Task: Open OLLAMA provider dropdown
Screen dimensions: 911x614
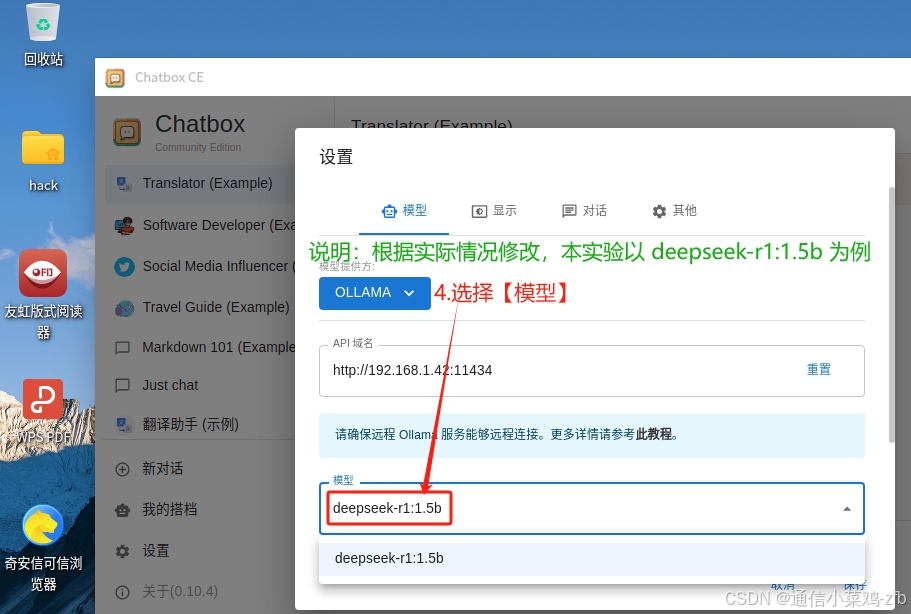Action: [x=375, y=293]
